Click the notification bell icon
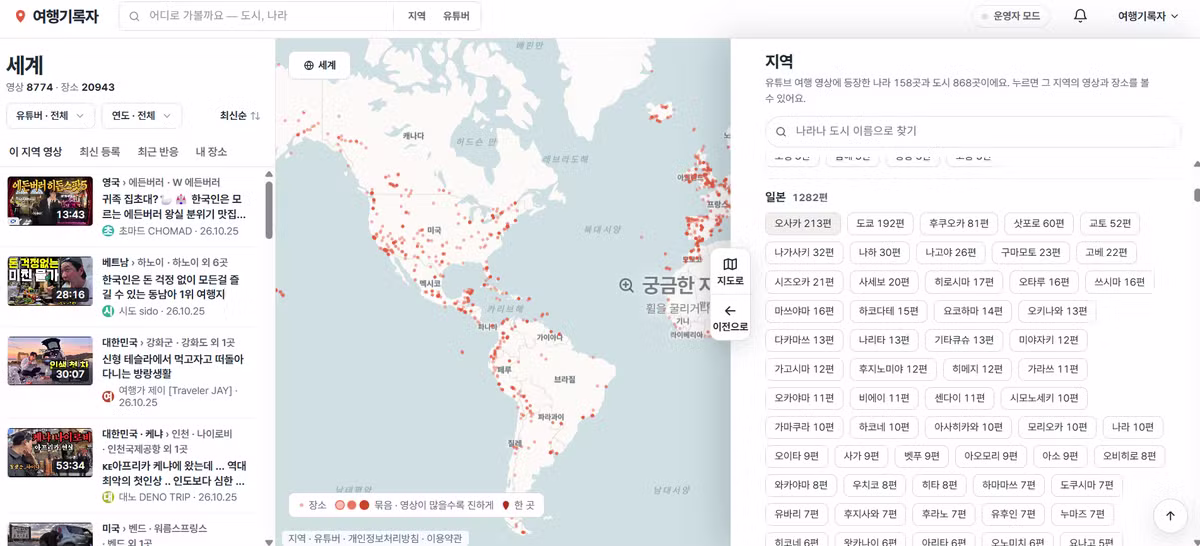Screen dimensions: 1200x546 coord(1080,16)
